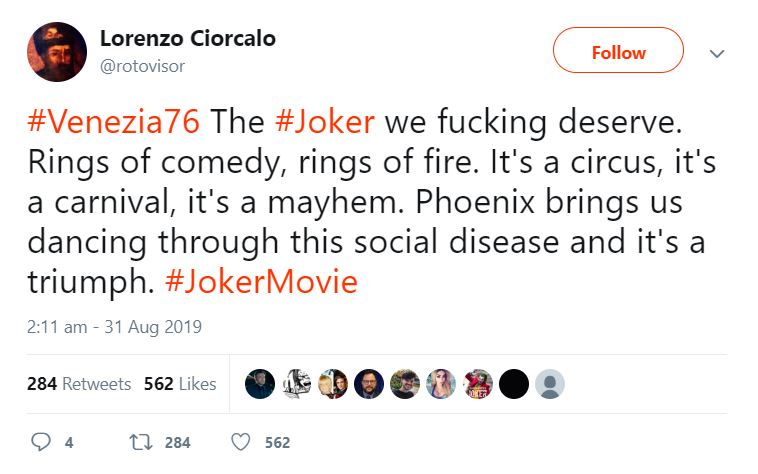Open the #Venezia76 hashtag
The image size is (758, 474).
pos(114,121)
